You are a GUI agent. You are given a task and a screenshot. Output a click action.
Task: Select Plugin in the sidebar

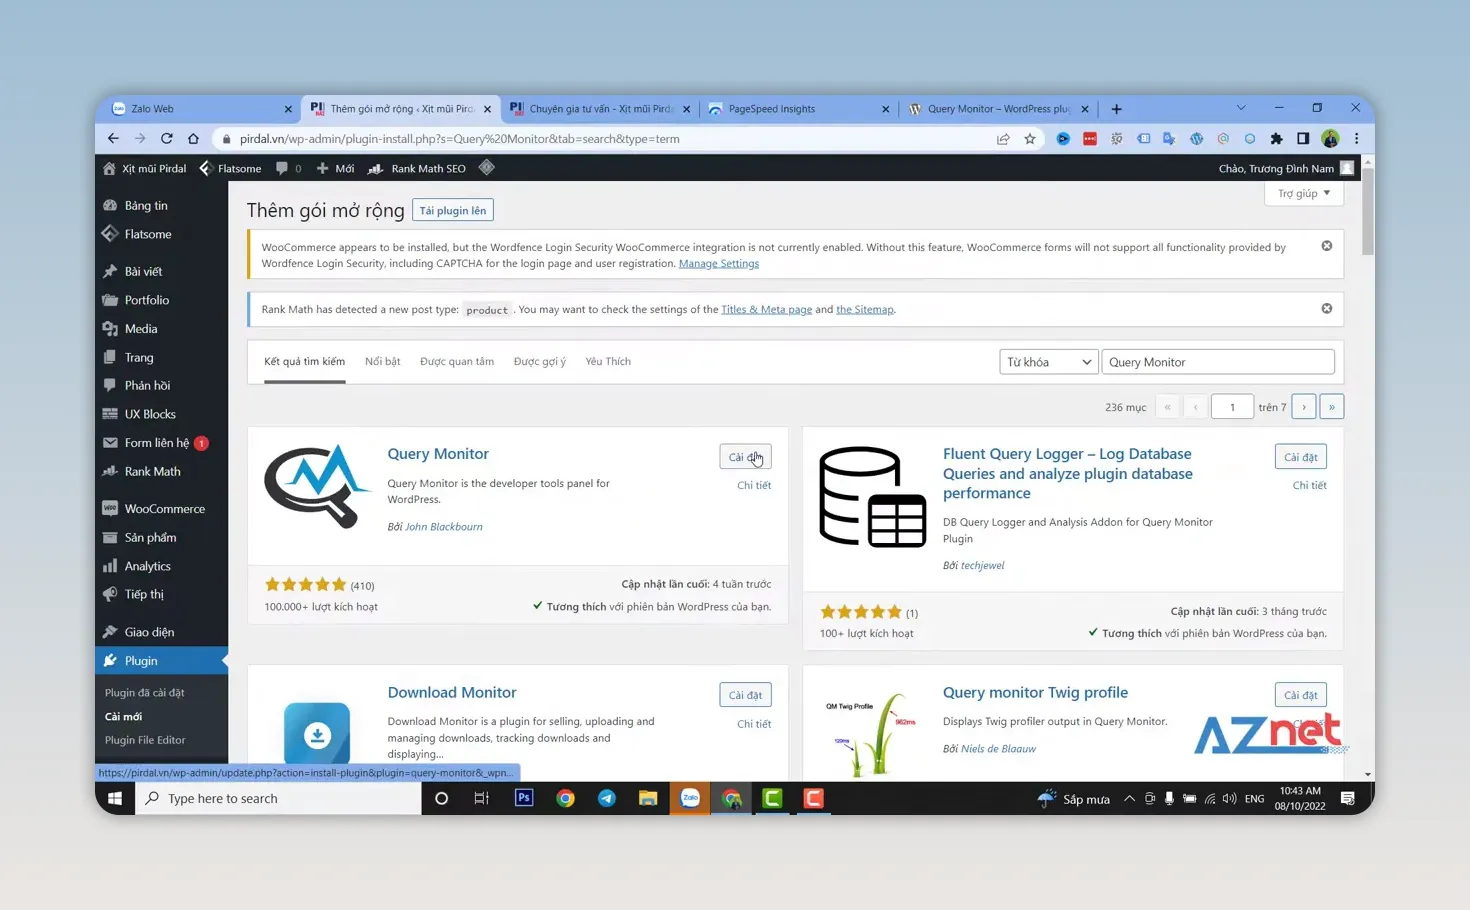click(x=162, y=660)
